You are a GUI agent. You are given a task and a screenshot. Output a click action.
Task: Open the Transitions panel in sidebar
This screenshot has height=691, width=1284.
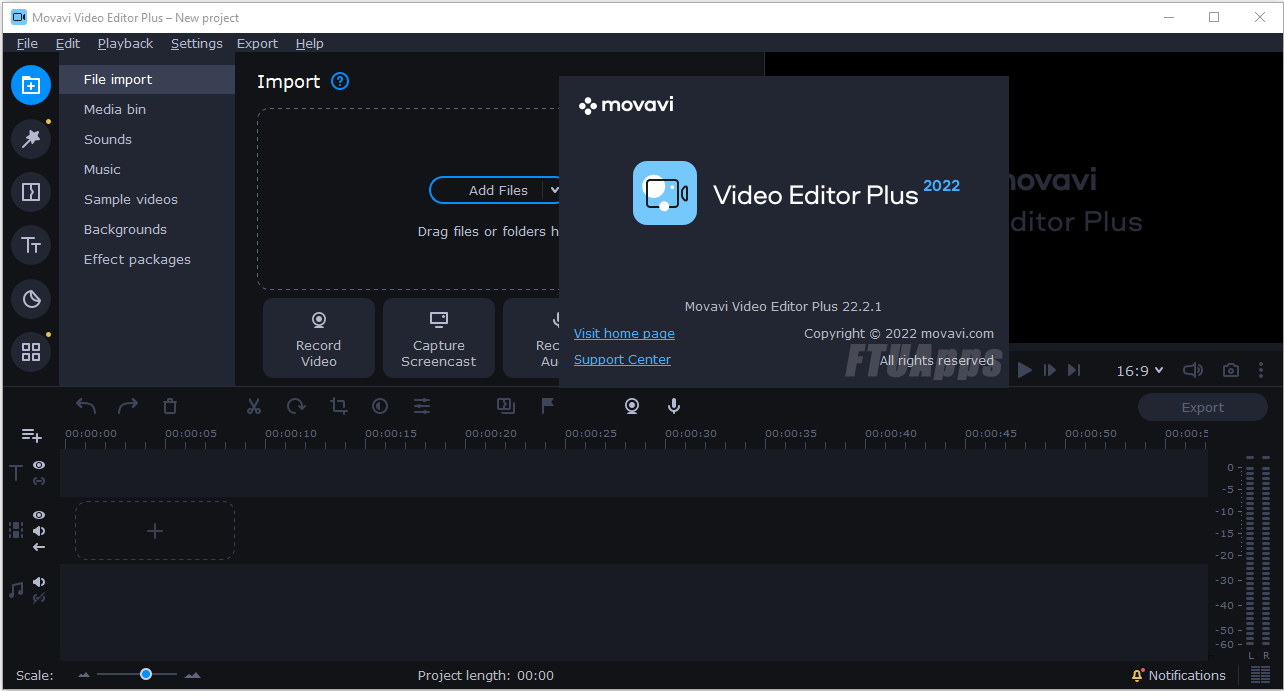pos(31,192)
